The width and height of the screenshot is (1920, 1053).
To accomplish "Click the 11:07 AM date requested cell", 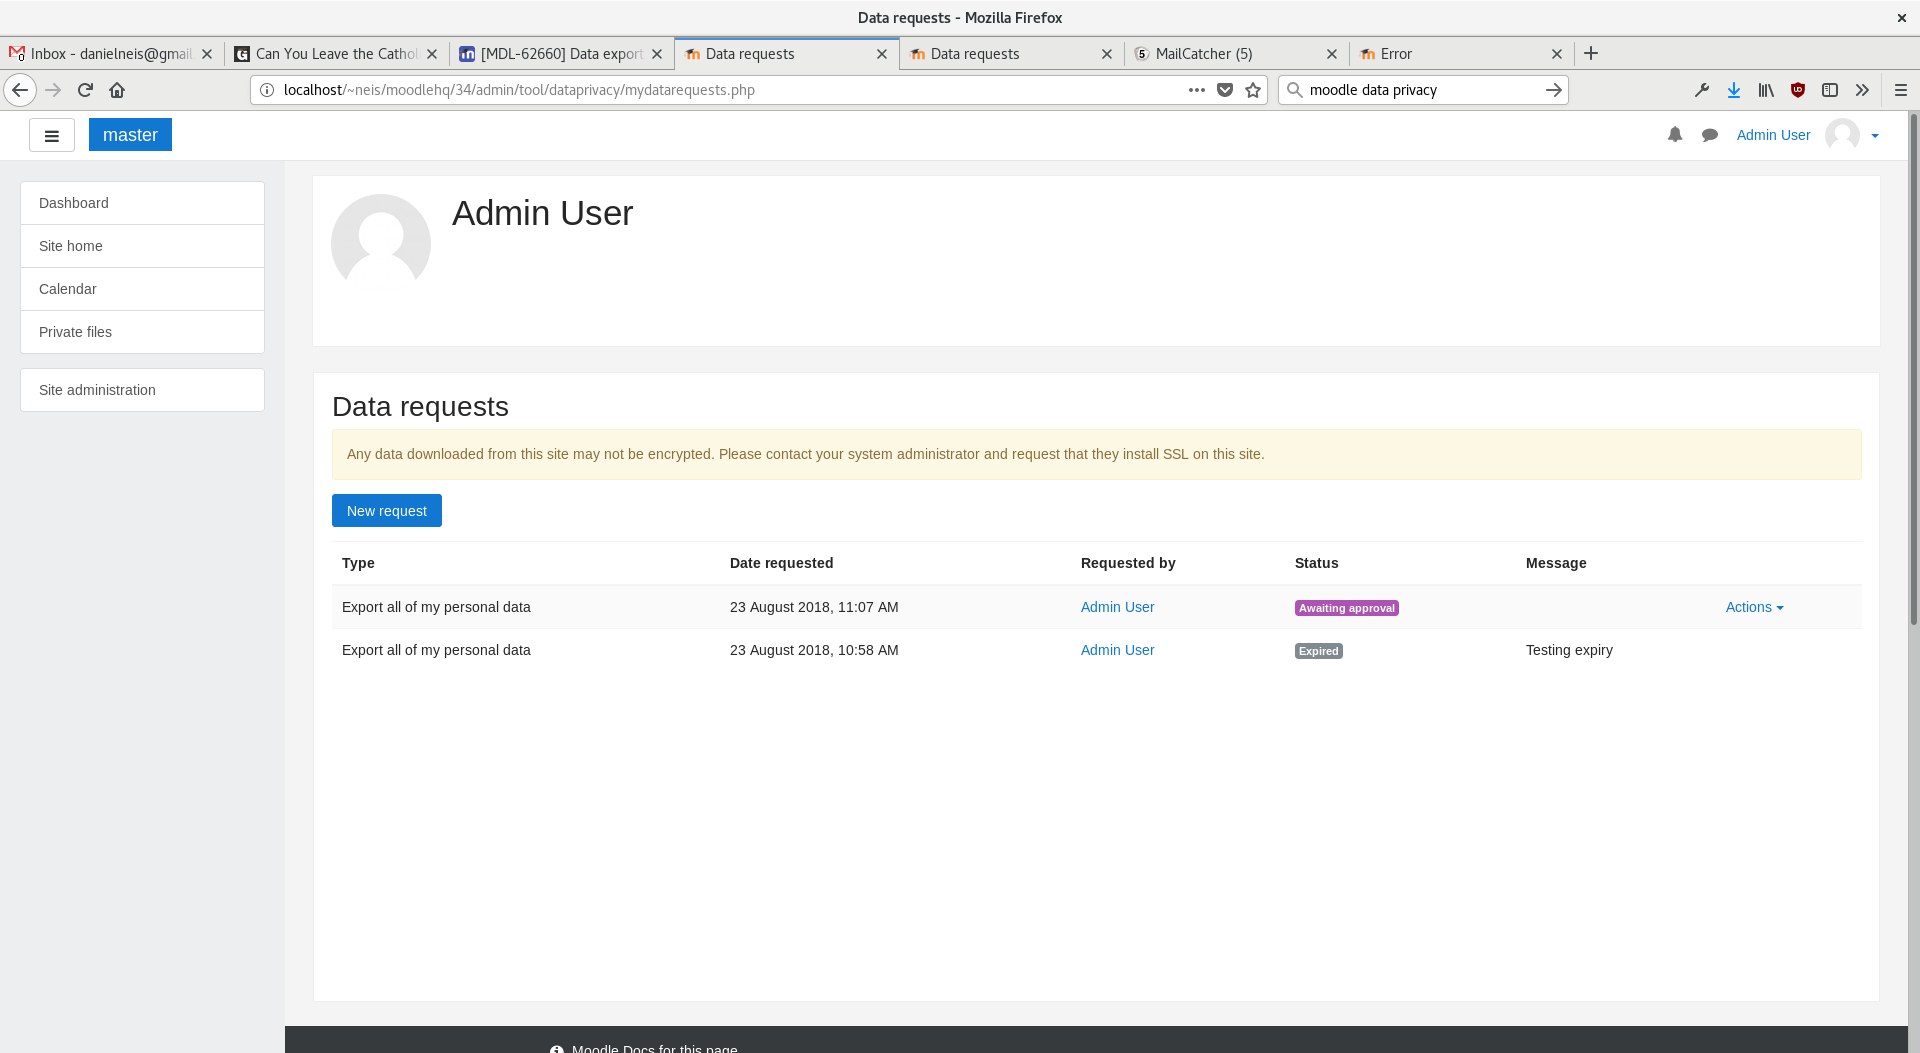I will pos(814,607).
